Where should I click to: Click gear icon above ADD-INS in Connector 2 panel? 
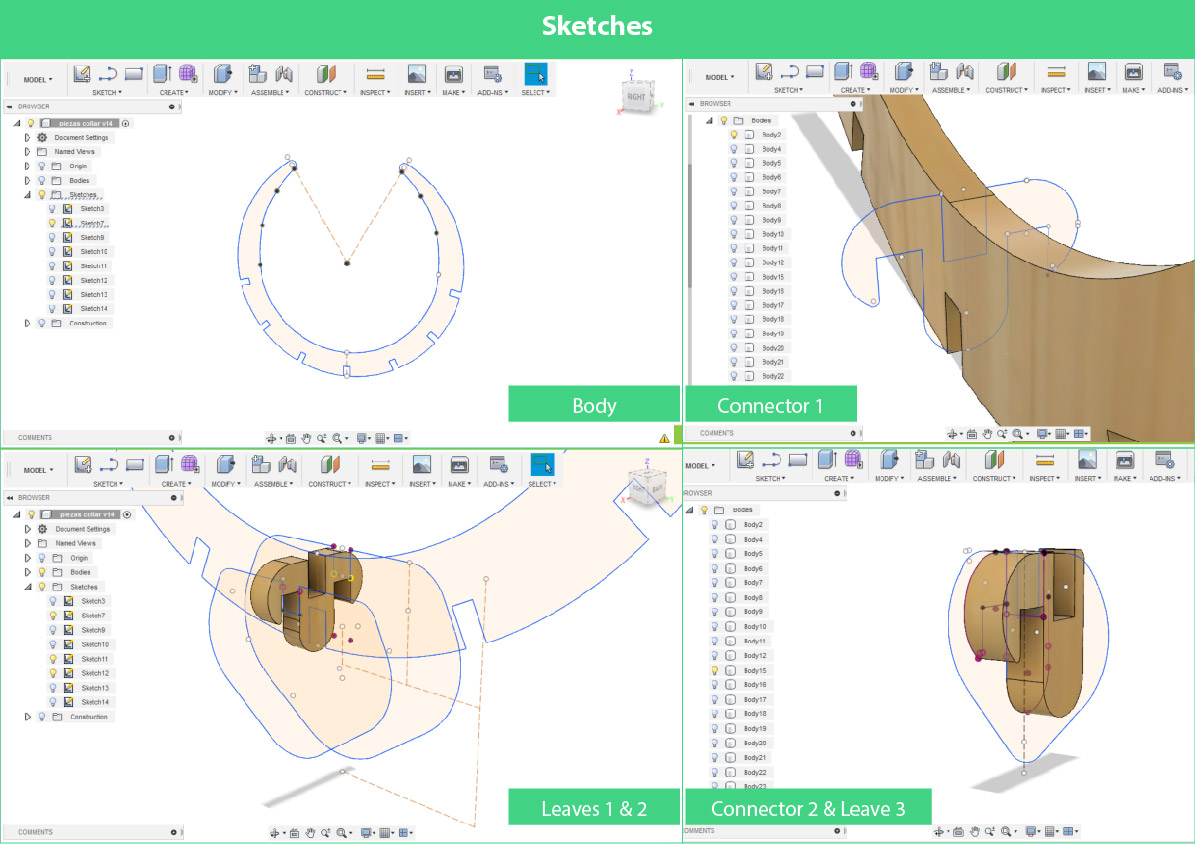[x=1164, y=459]
